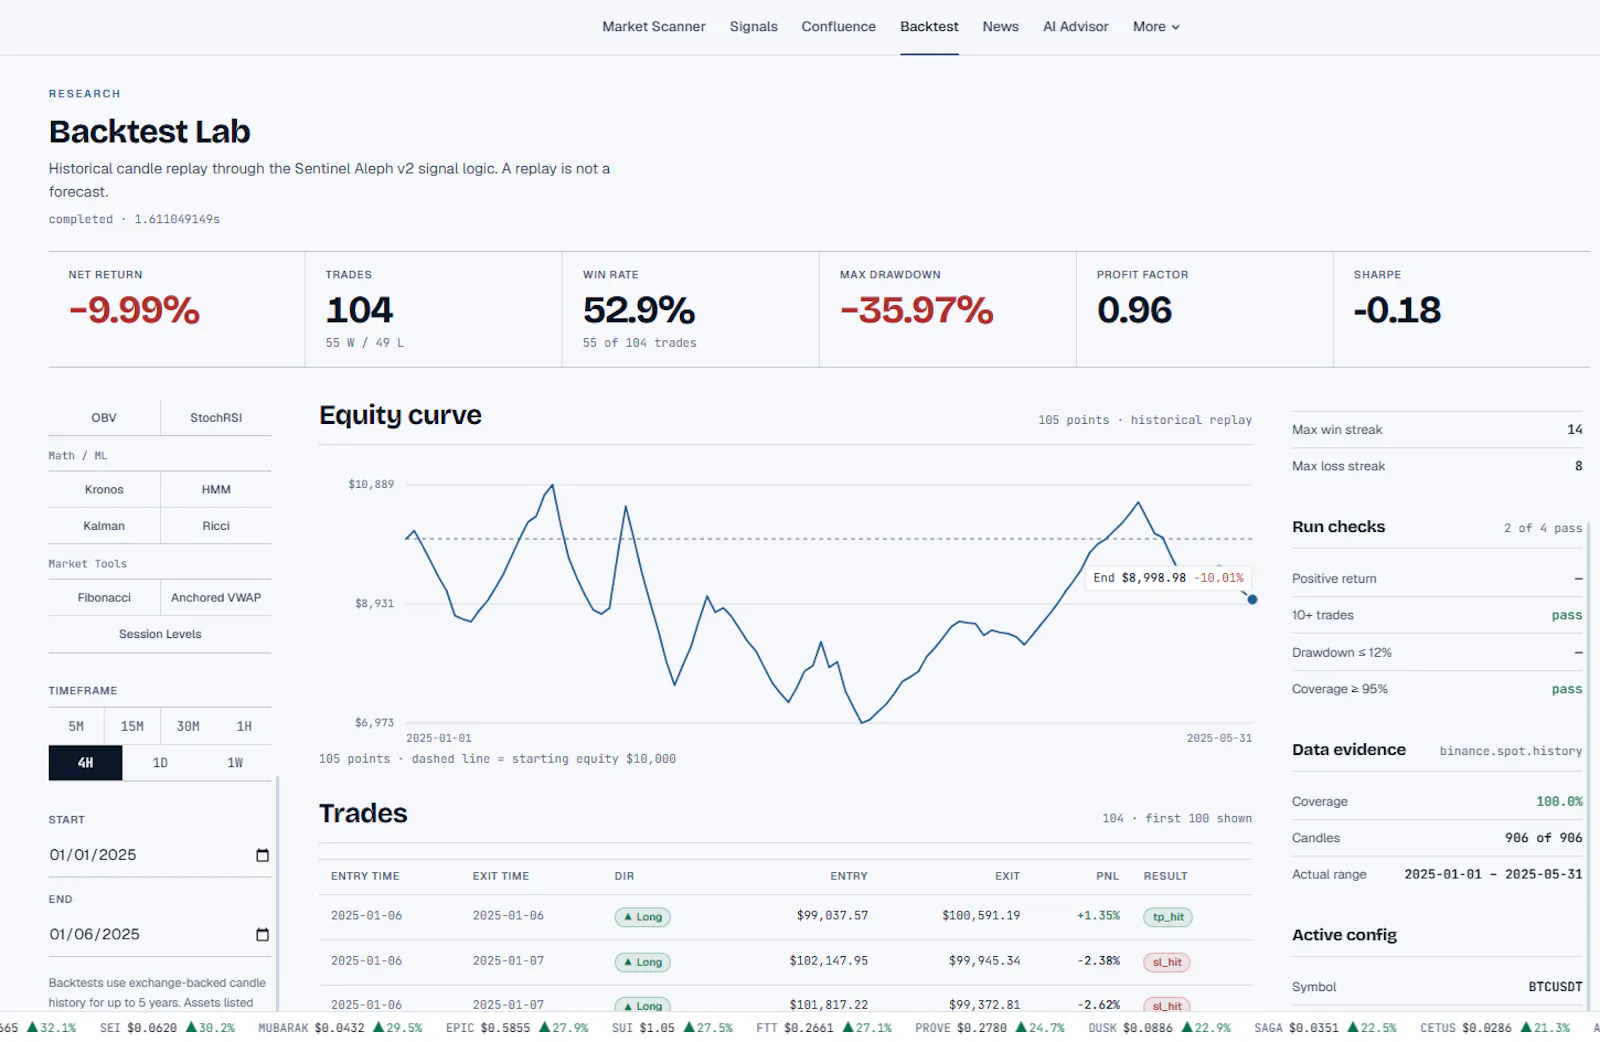Viewport: 1600px width, 1042px height.
Task: Open the News section
Action: [1000, 27]
